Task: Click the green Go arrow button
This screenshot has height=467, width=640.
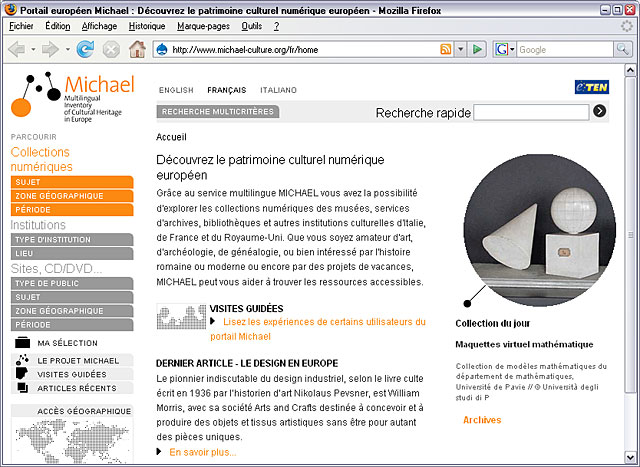Action: (x=477, y=50)
